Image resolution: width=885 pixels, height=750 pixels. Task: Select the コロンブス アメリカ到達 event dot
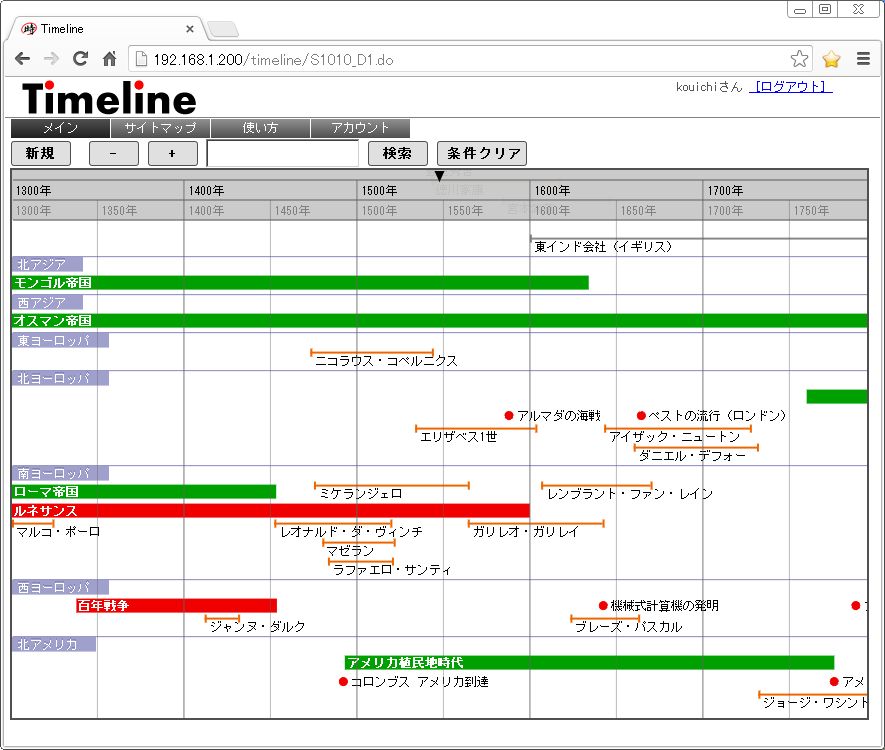coord(343,681)
